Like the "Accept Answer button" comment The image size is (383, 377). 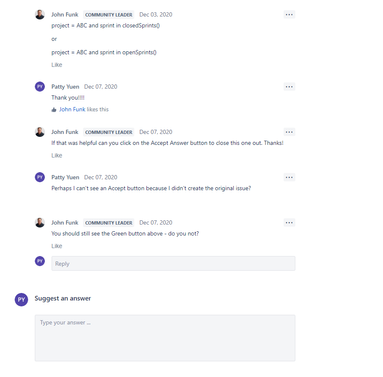coord(57,155)
